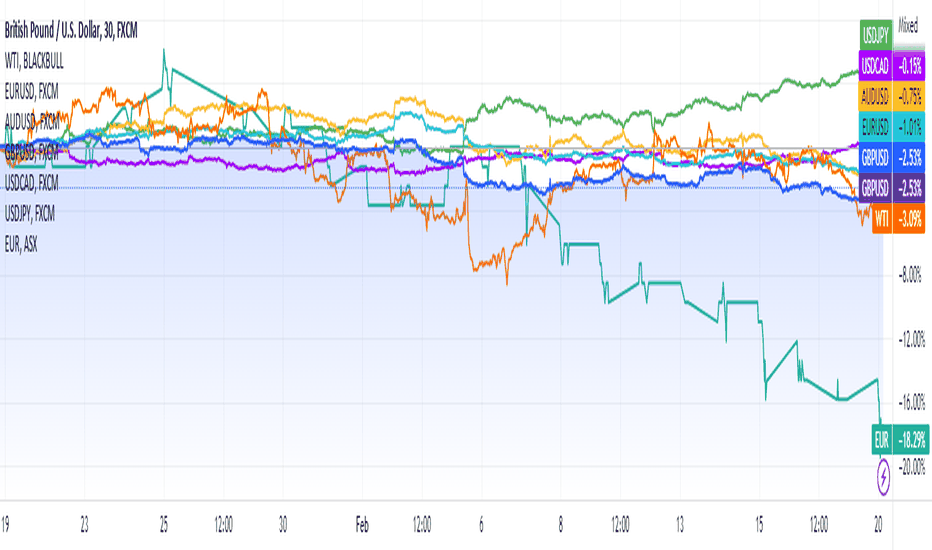Select the green USDJPY price label

pos(876,35)
